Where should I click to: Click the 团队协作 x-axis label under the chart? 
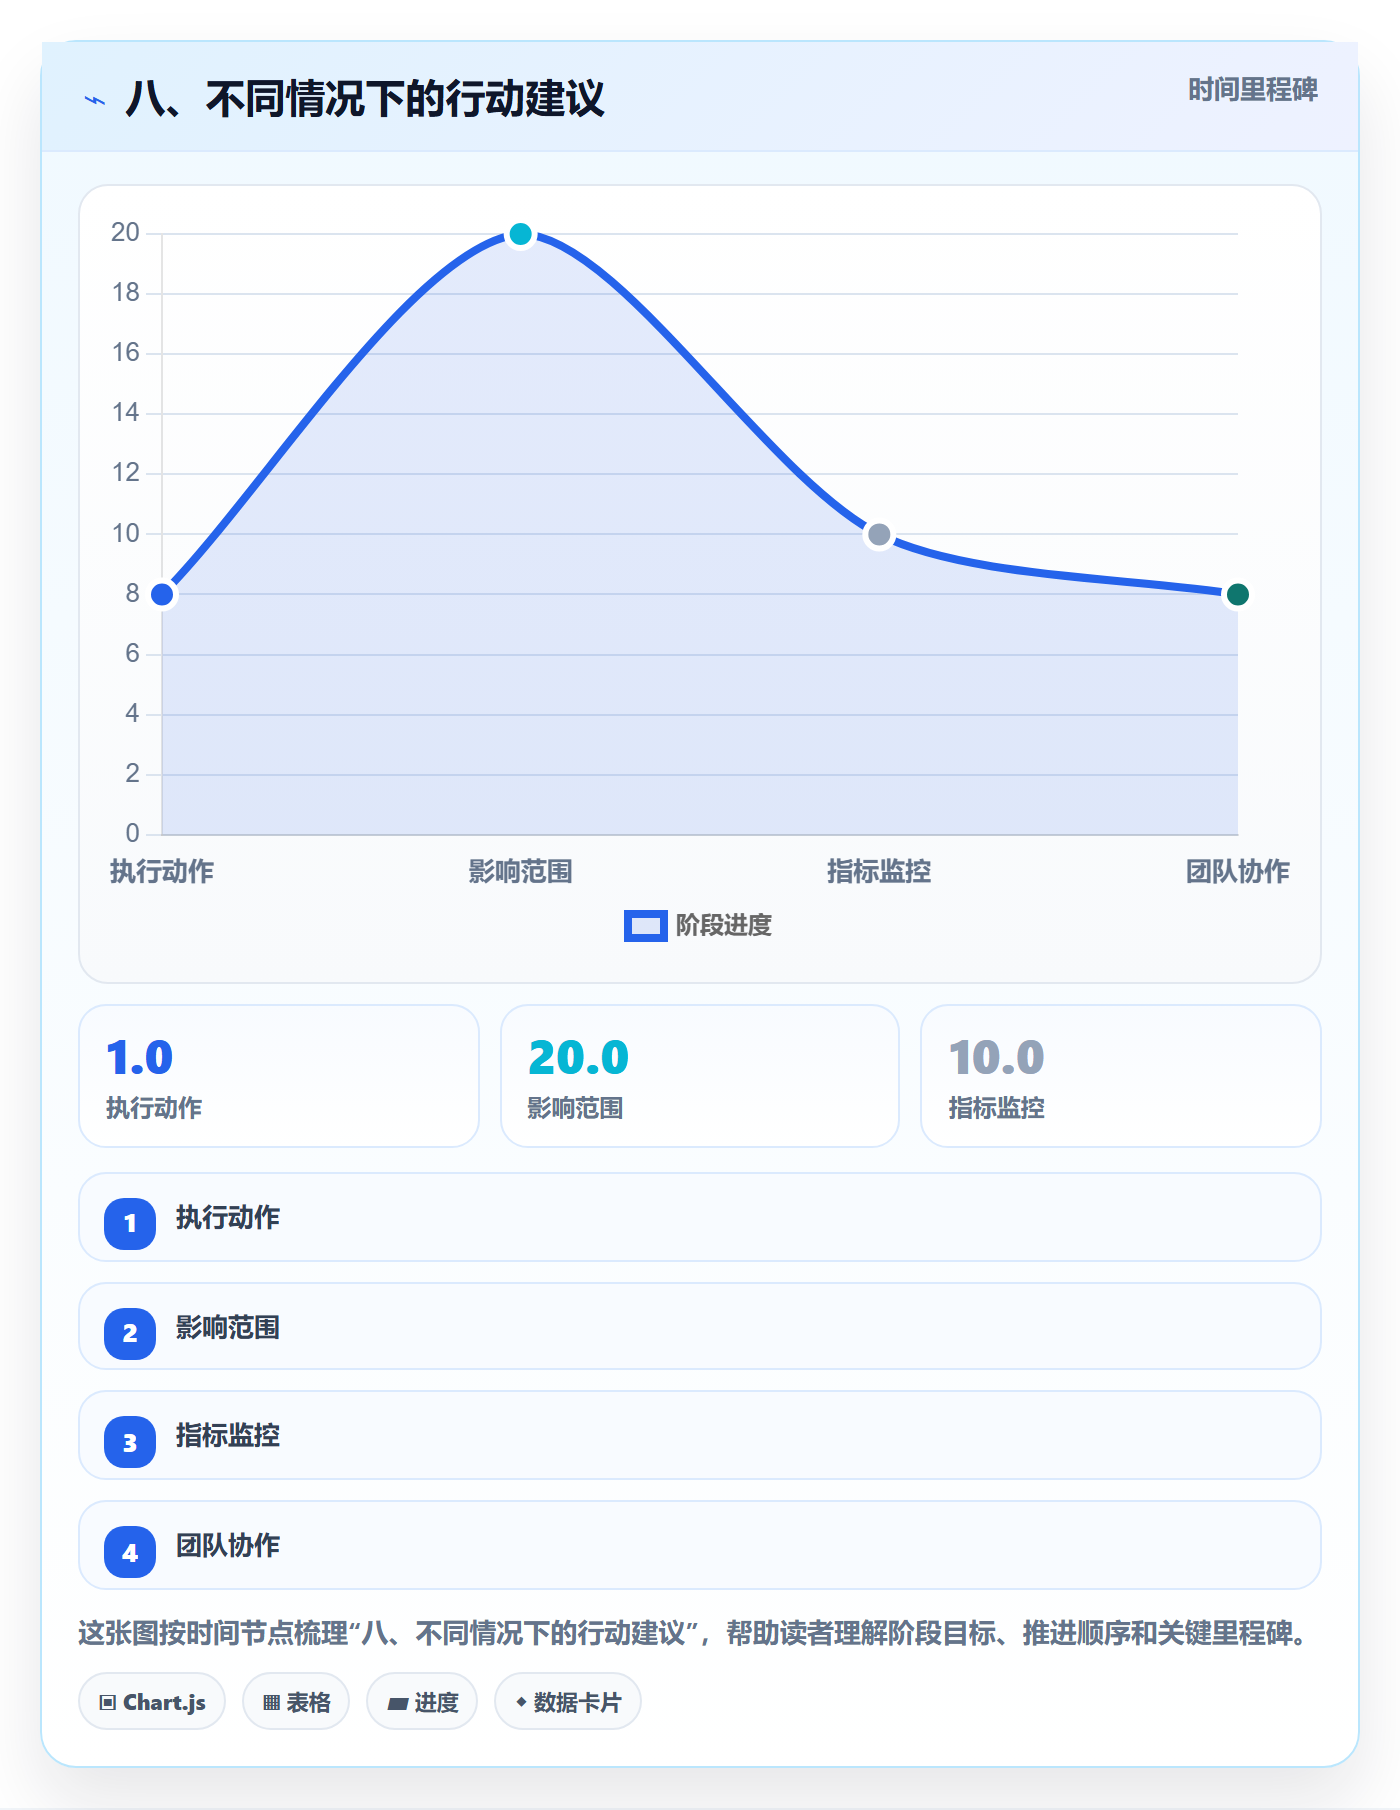(x=1237, y=871)
